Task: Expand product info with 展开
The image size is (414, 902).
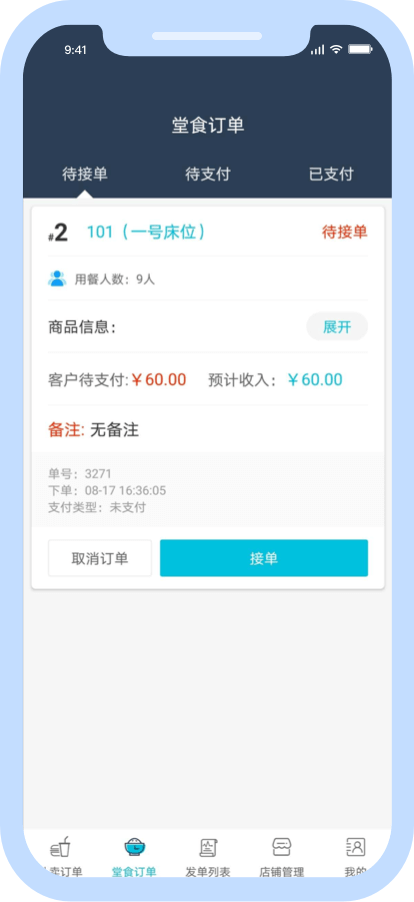Action: pyautogui.click(x=337, y=327)
